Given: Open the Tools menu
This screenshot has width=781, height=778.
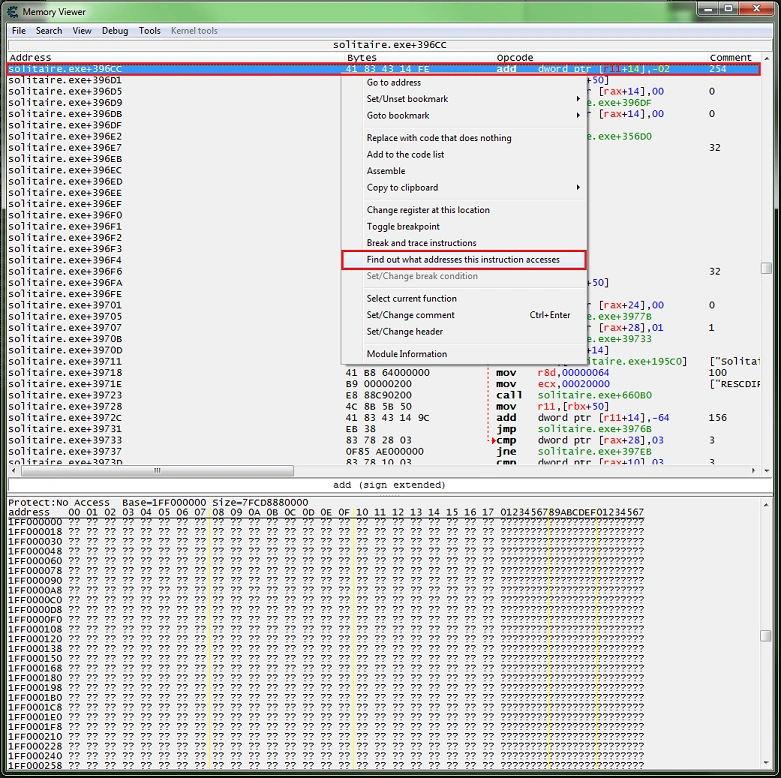Looking at the screenshot, I should (149, 31).
